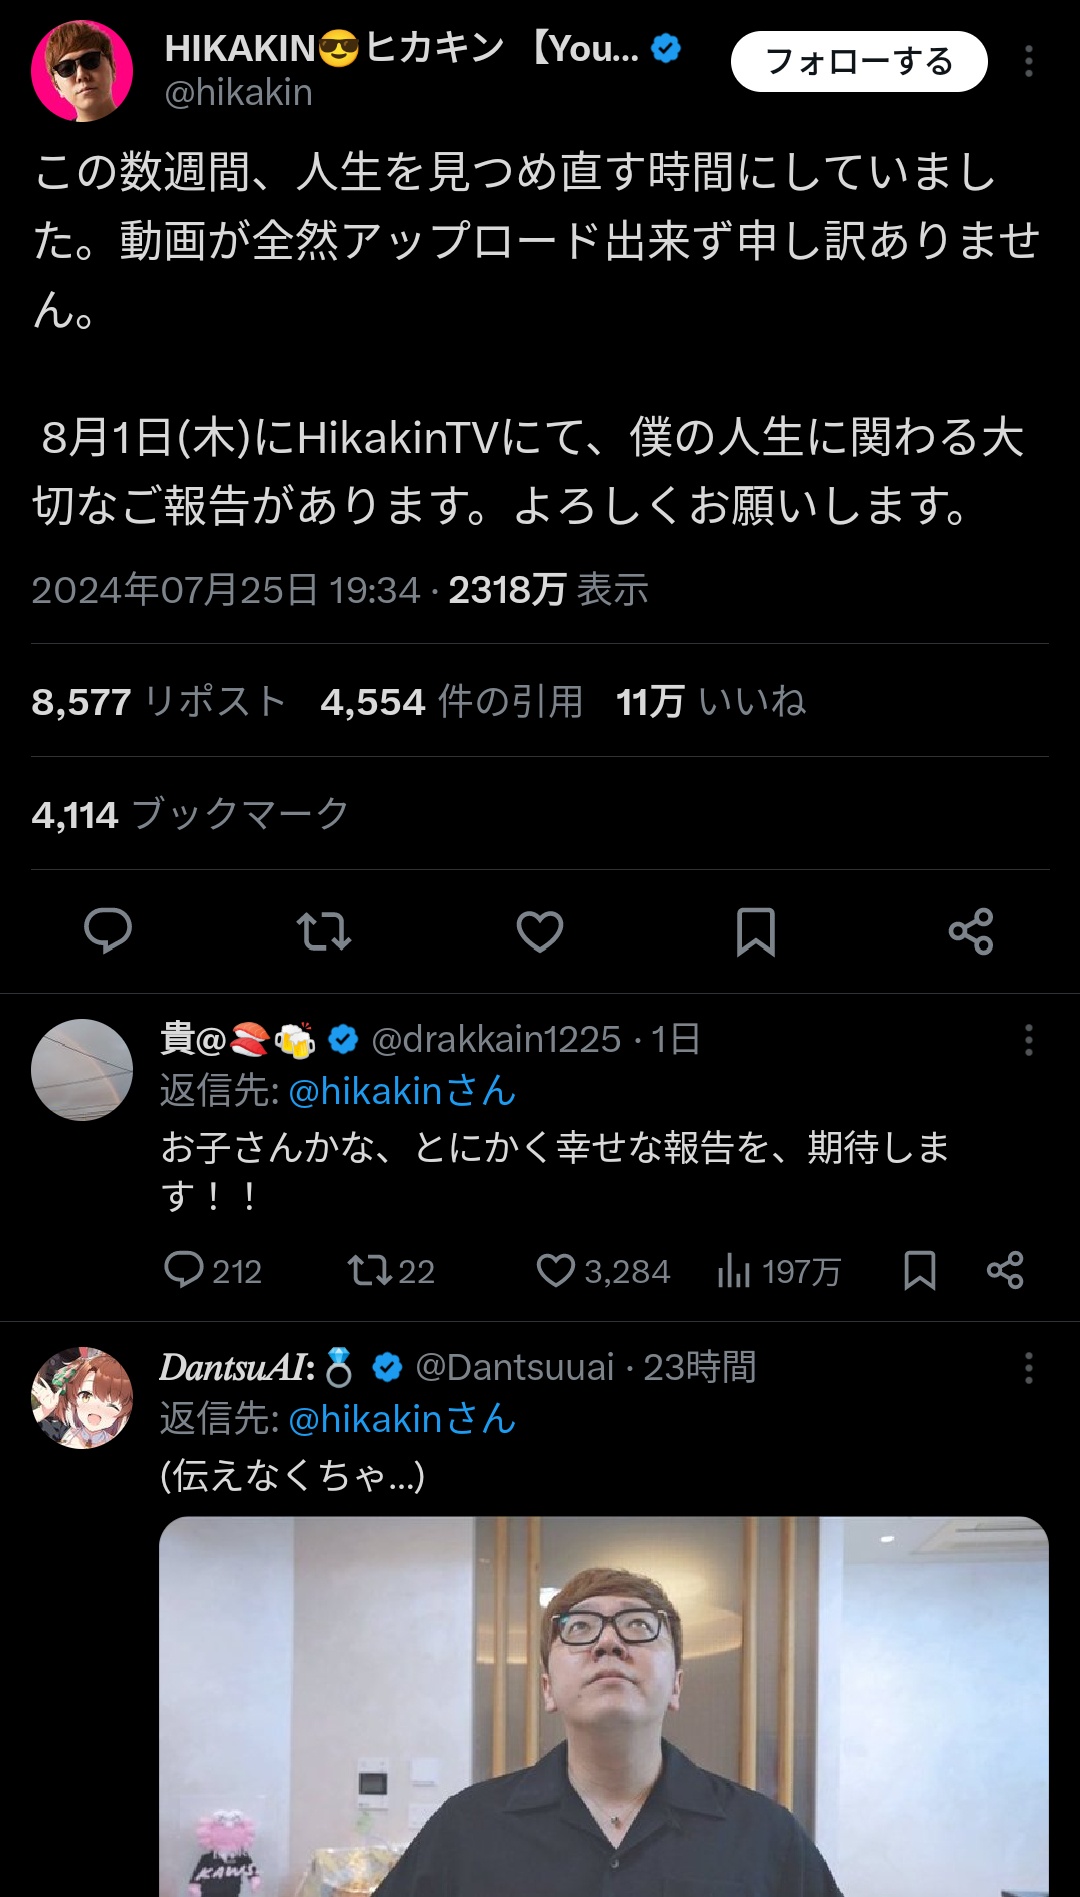
Task: Open more options on drakkain1225's reply
Action: click(1028, 1040)
